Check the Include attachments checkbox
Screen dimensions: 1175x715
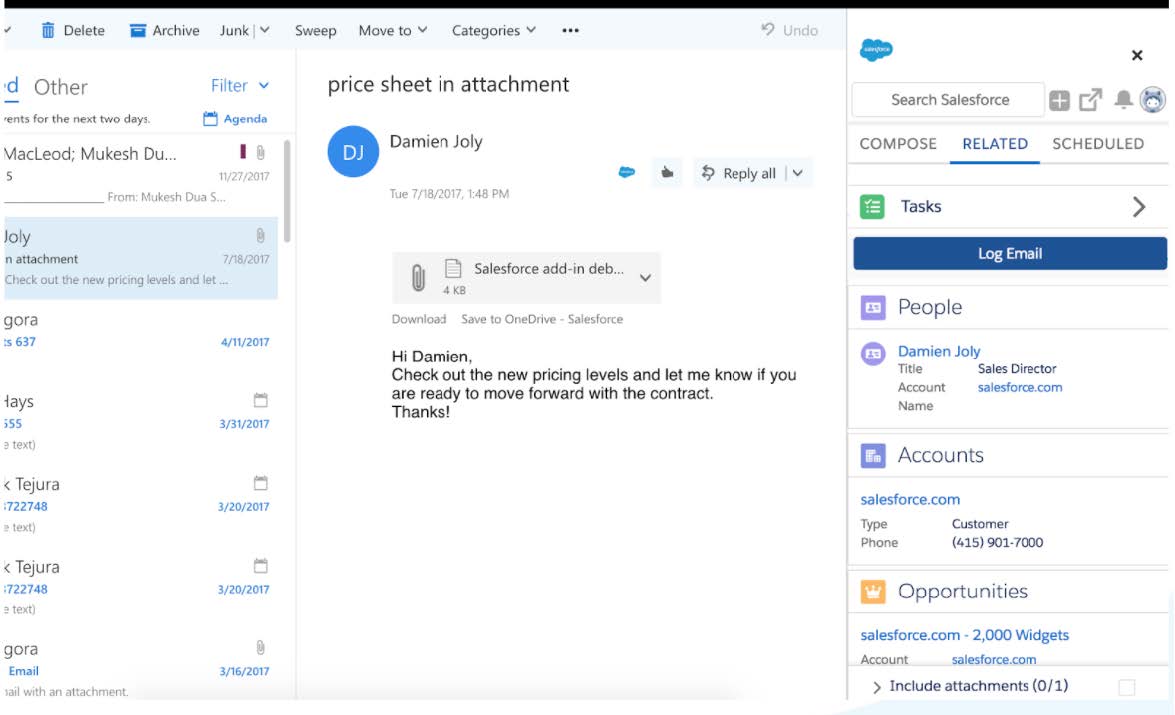pos(1127,687)
